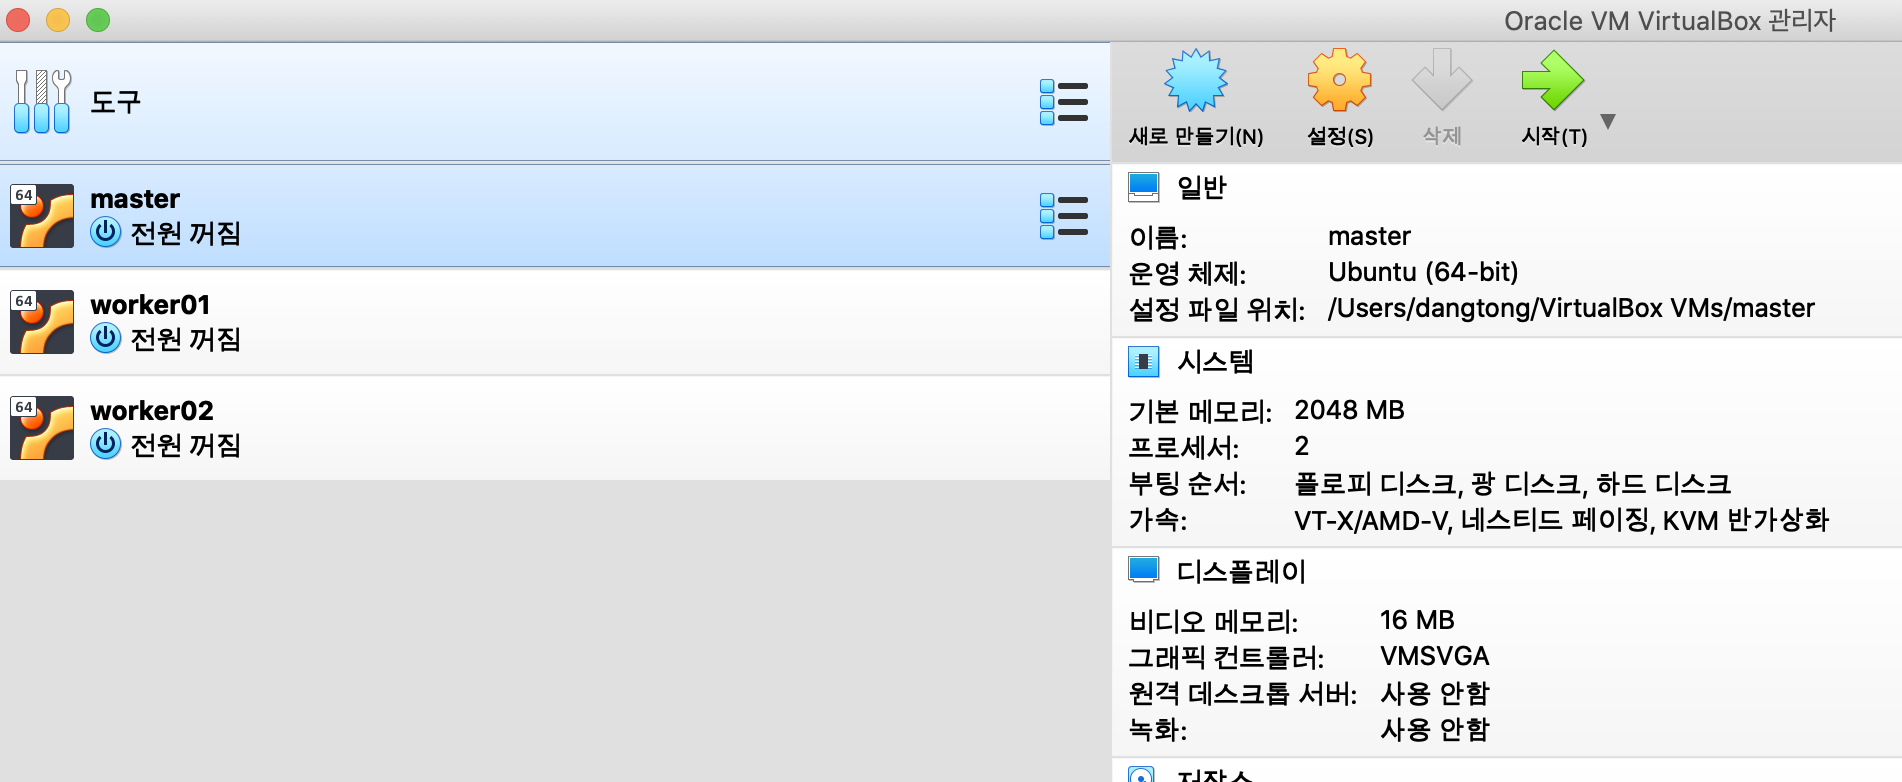Click the Display (디스플레이) section icon

point(1143,570)
